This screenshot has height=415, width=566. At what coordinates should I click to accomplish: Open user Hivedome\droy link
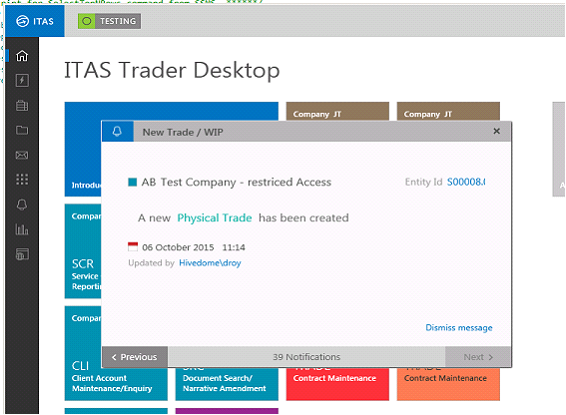pyautogui.click(x=210, y=263)
